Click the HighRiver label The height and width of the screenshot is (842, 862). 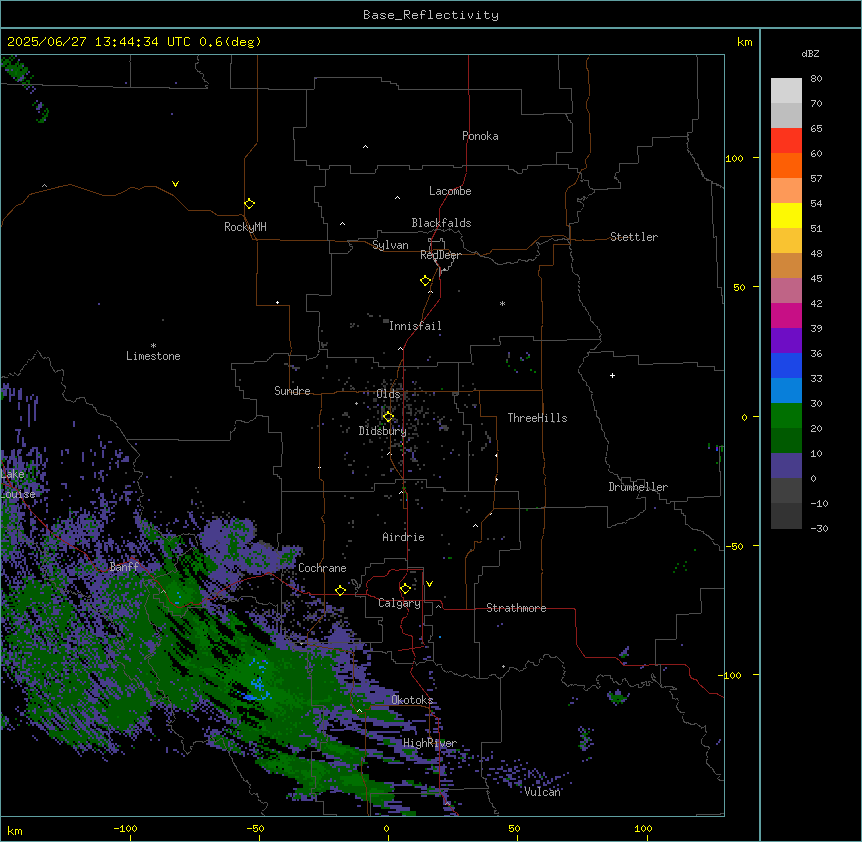pyautogui.click(x=430, y=743)
